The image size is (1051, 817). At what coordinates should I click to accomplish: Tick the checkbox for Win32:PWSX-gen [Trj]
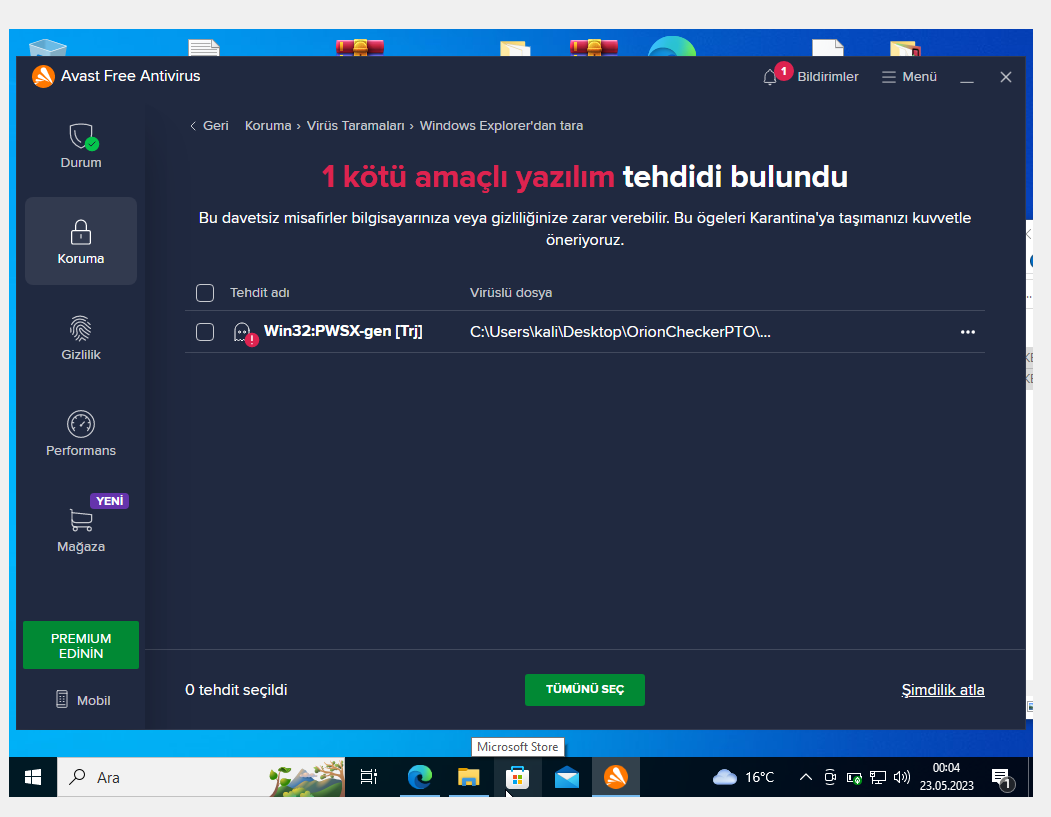pyautogui.click(x=204, y=332)
